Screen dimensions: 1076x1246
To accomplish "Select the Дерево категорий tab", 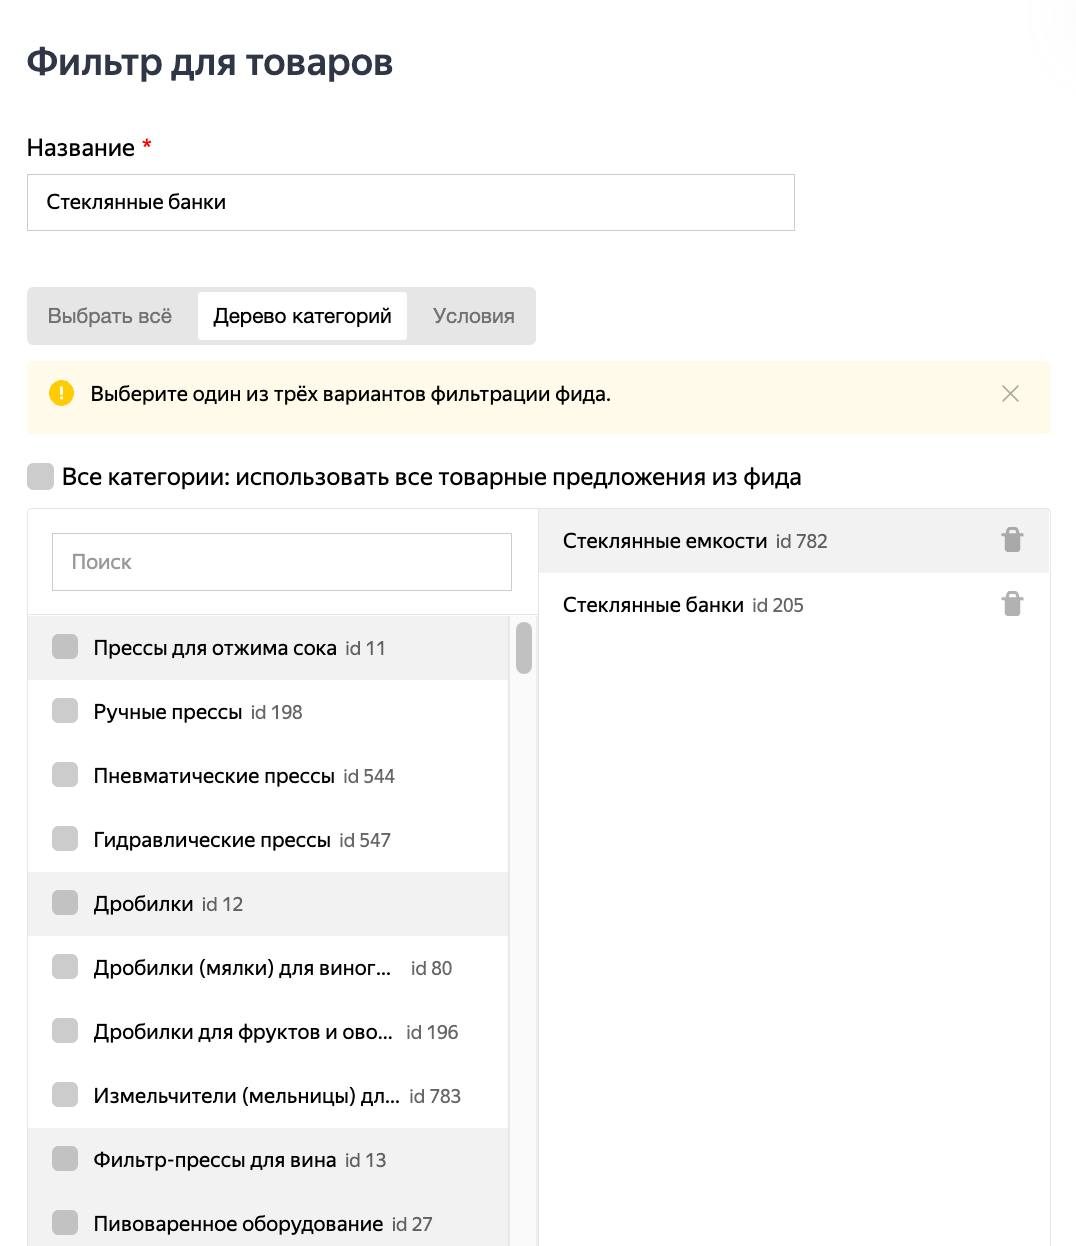I will click(x=302, y=316).
